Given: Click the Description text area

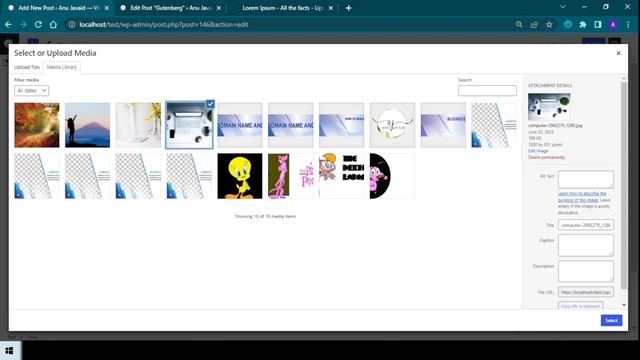Looking at the screenshot, I should pyautogui.click(x=585, y=271).
